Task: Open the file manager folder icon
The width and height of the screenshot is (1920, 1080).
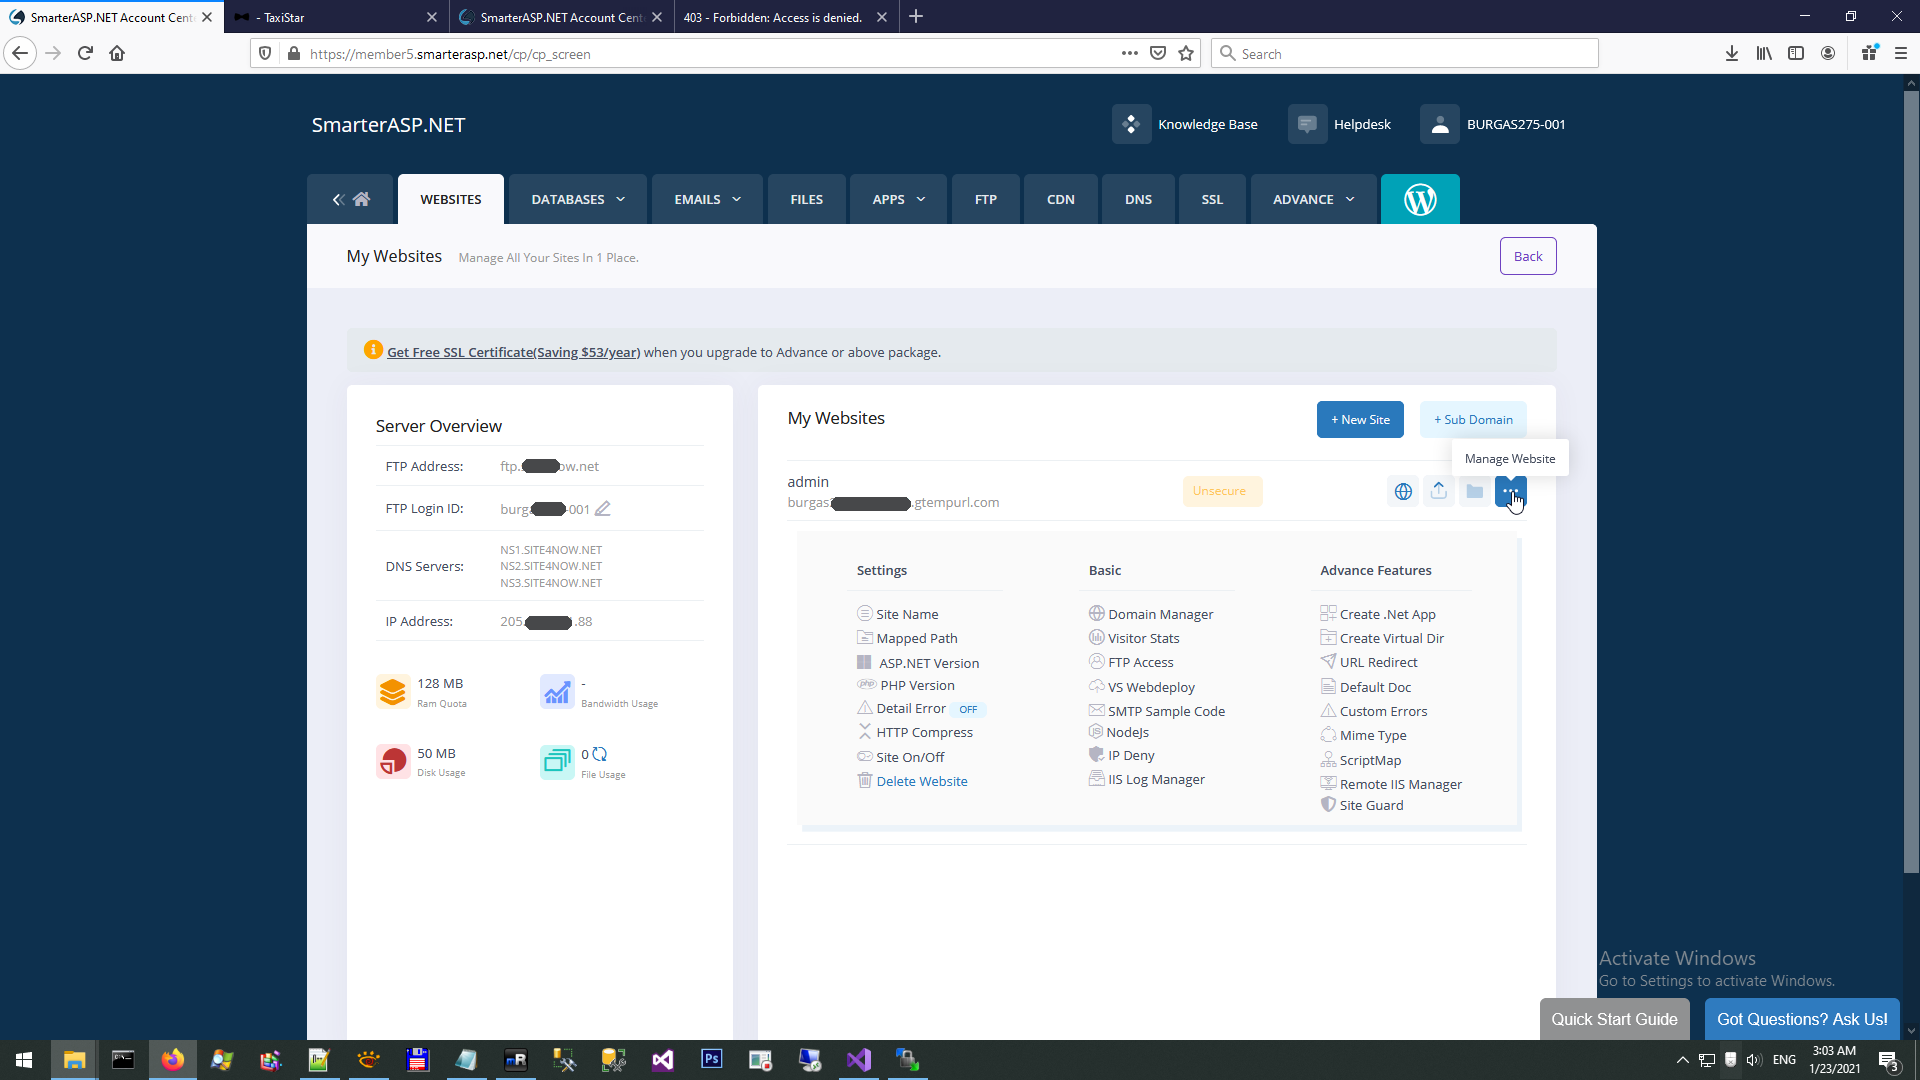Action: pyautogui.click(x=1474, y=491)
